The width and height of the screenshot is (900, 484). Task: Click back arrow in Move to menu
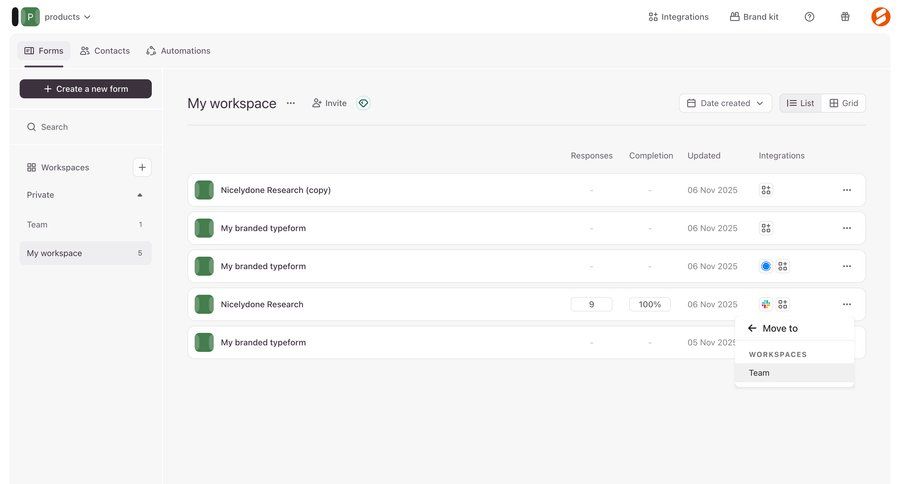[752, 328]
